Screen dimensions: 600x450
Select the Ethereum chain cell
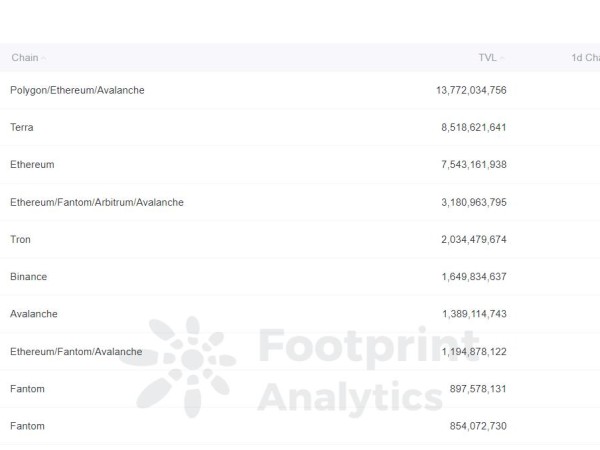[32, 165]
